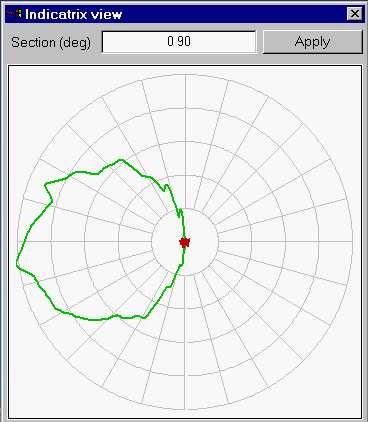Click the "0 90" value text
The image size is (368, 422).
tap(179, 42)
